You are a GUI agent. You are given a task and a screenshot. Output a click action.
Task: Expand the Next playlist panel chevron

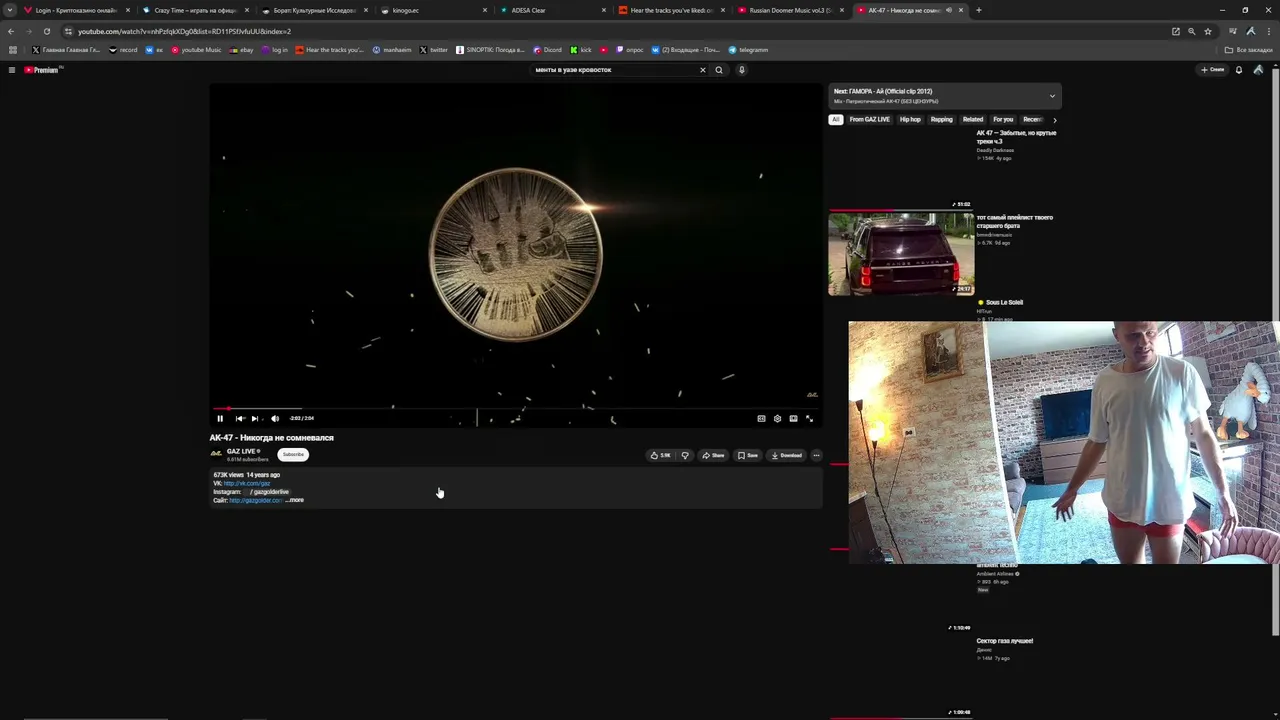(x=1052, y=96)
